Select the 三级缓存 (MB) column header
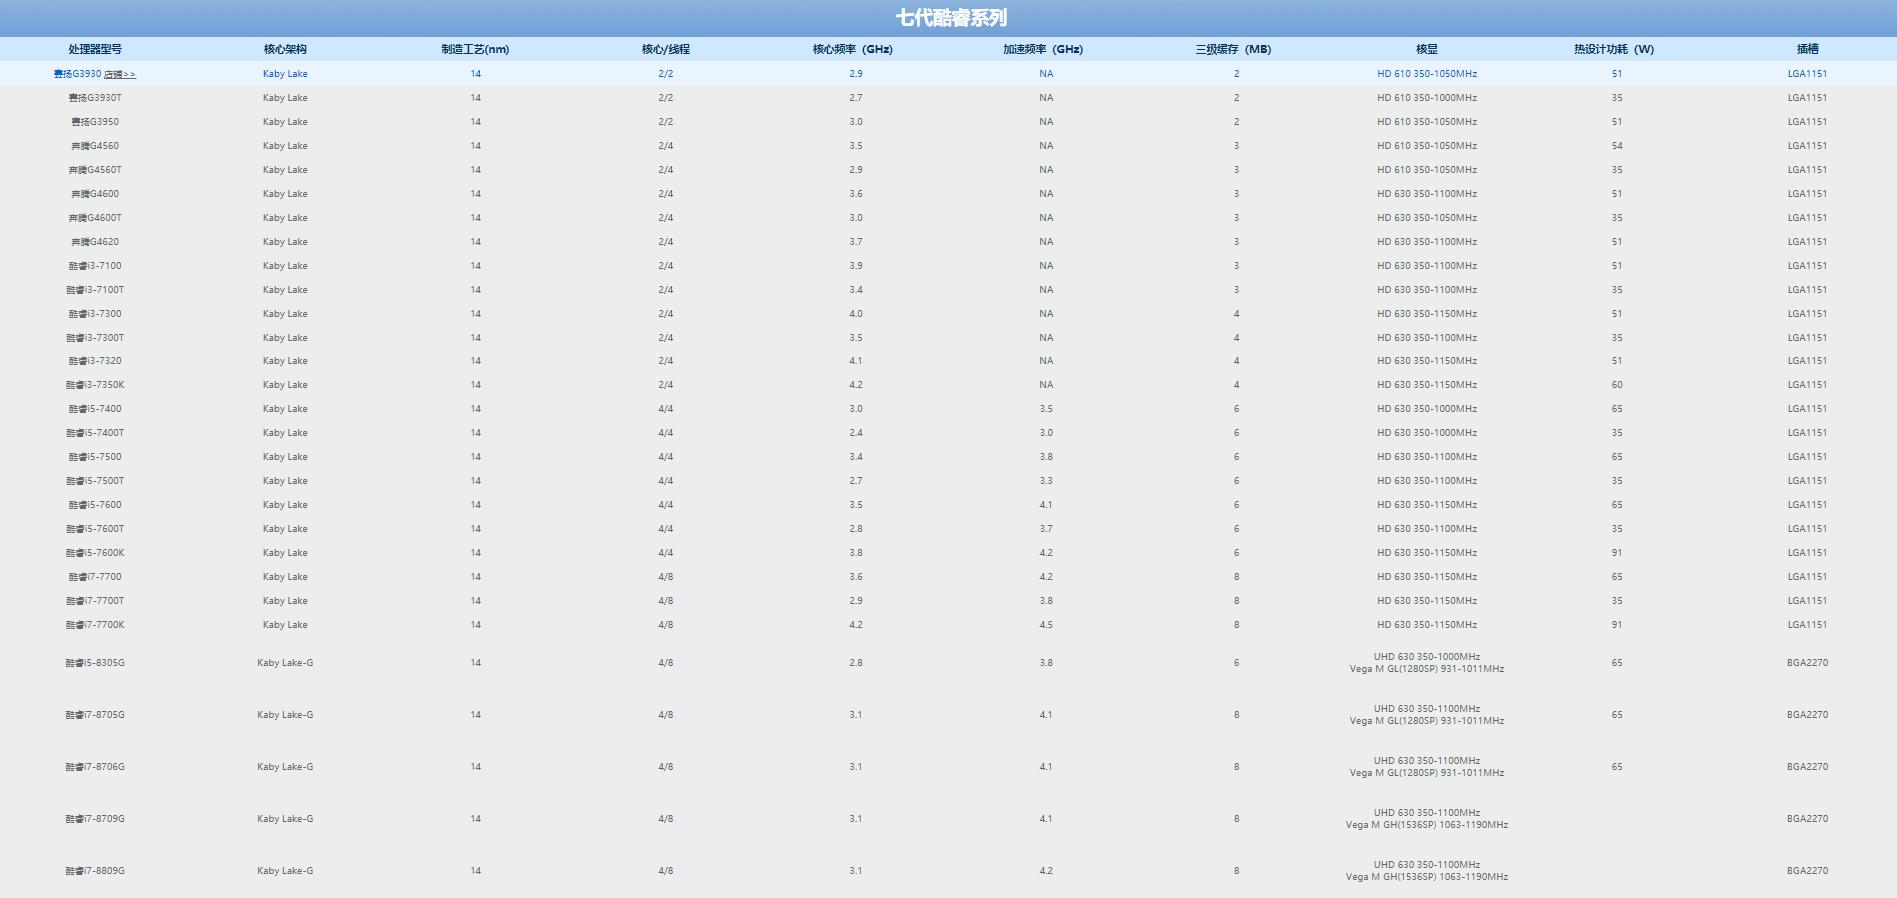The height and width of the screenshot is (898, 1897). click(1233, 49)
